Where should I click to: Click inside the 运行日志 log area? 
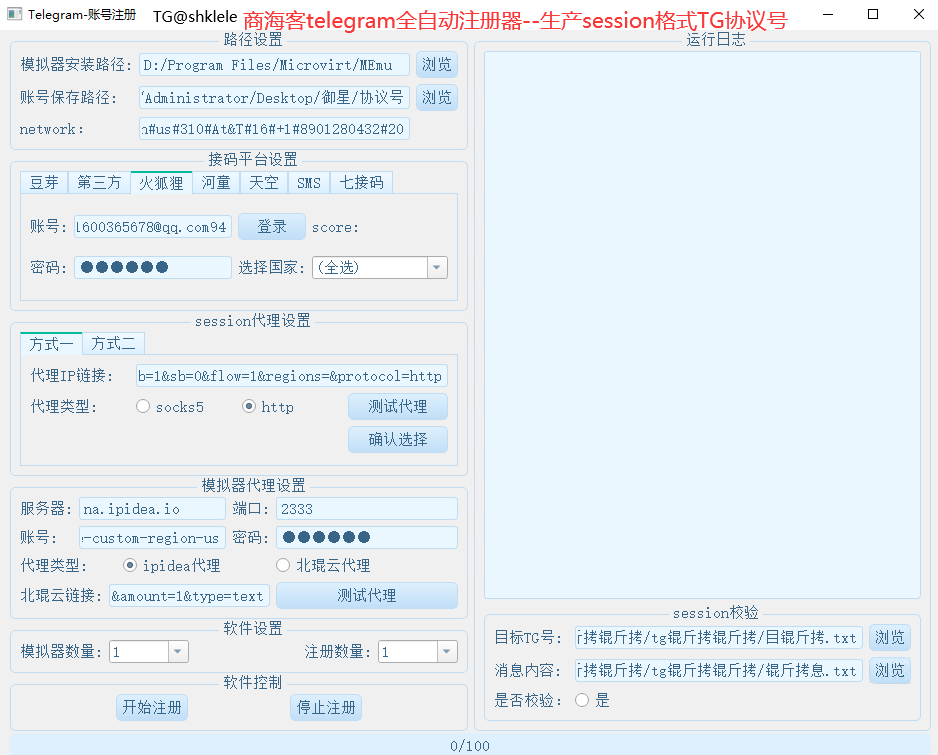(x=702, y=325)
